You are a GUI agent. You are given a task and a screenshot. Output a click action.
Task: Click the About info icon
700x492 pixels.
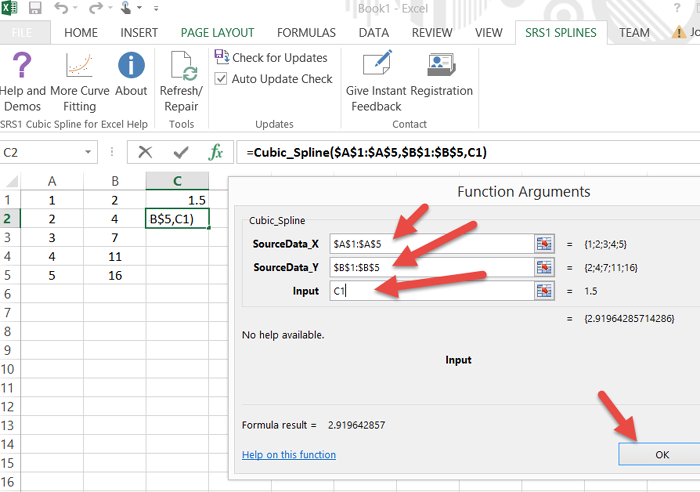(x=131, y=65)
